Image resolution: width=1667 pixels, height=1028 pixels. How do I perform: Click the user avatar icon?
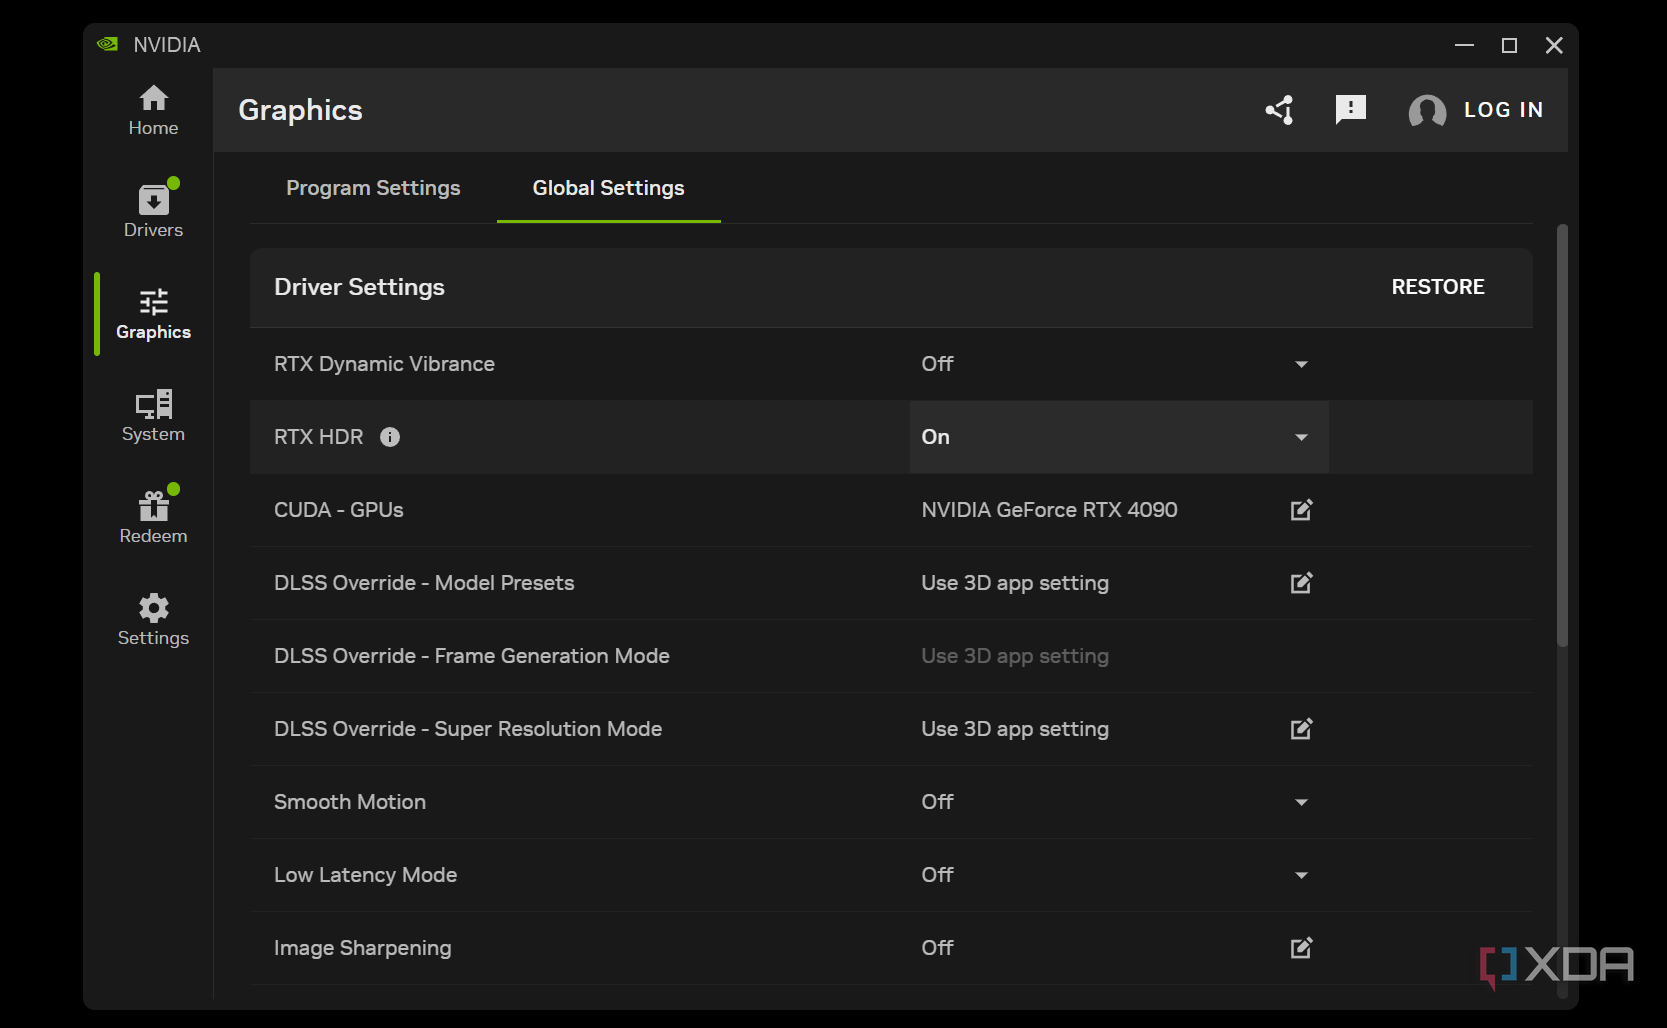click(x=1427, y=111)
